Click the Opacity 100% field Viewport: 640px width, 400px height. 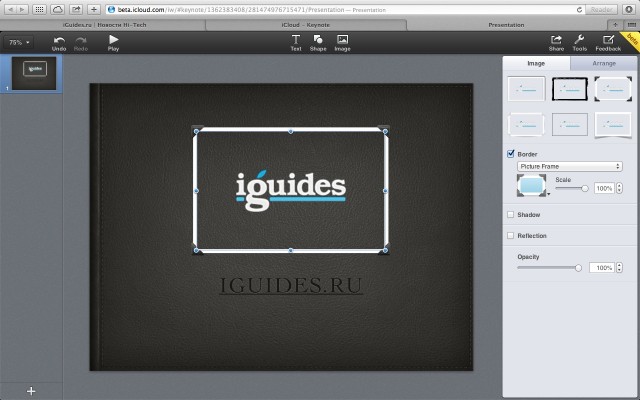tap(602, 268)
